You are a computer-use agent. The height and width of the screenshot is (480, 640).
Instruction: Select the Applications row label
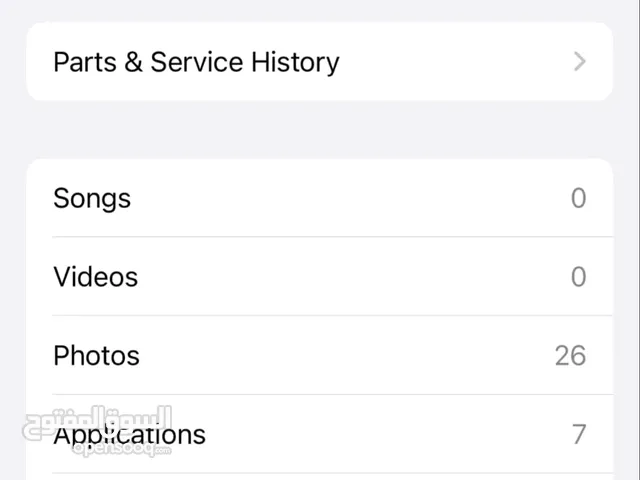pyautogui.click(x=129, y=435)
